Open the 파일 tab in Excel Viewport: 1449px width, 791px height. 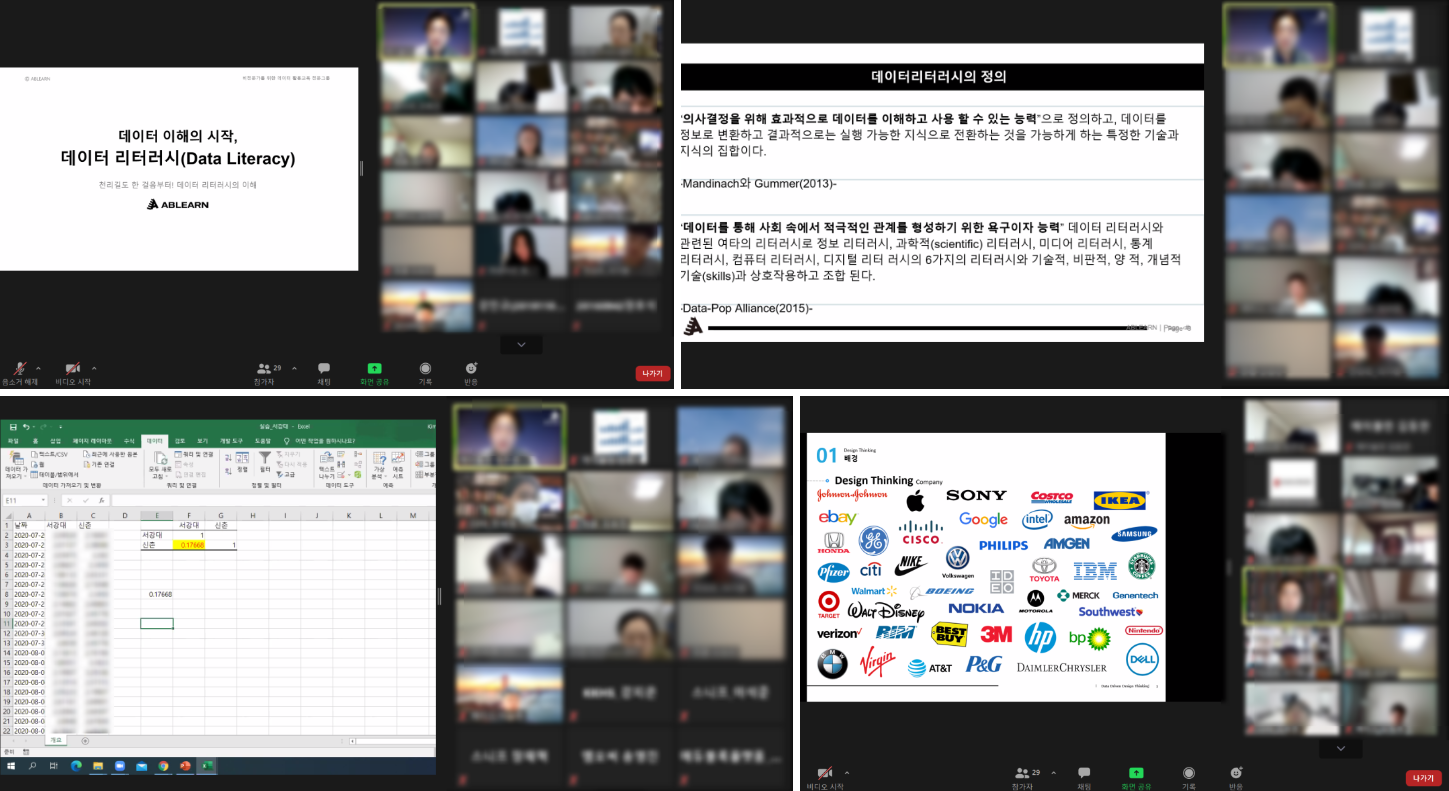tap(13, 441)
